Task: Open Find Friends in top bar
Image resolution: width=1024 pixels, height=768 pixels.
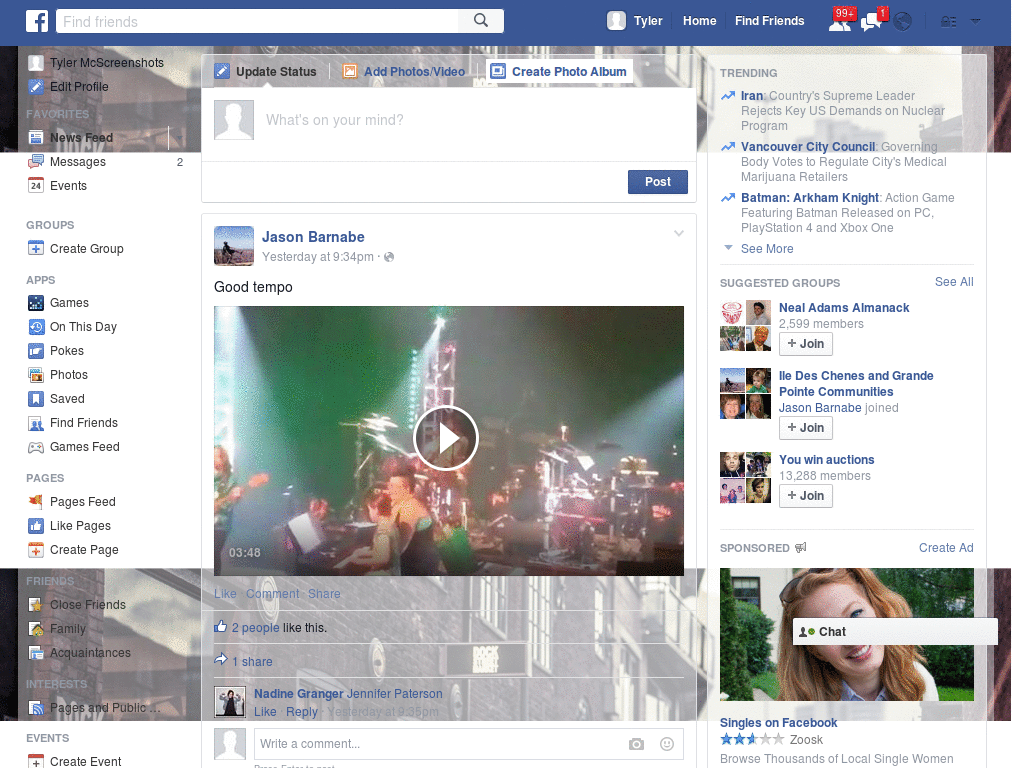Action: coord(769,21)
